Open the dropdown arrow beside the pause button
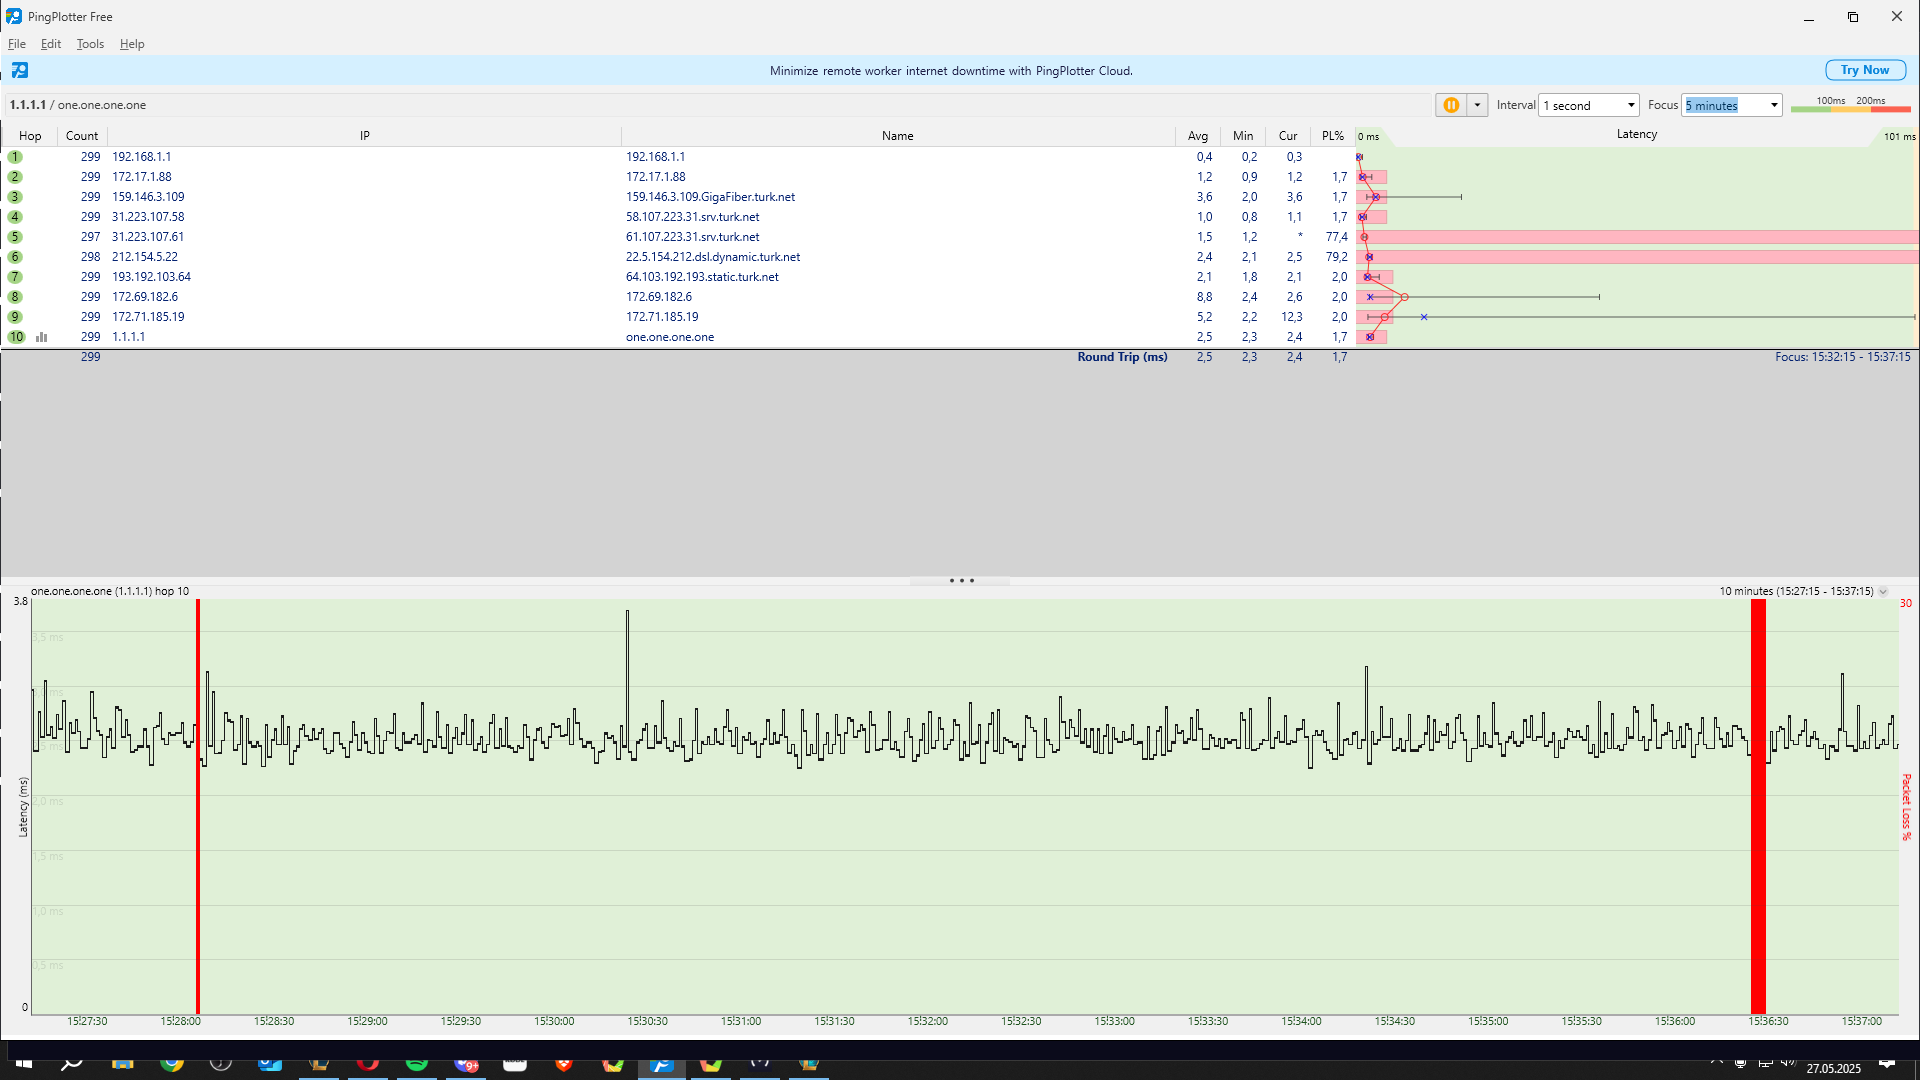The height and width of the screenshot is (1080, 1920). tap(1477, 105)
